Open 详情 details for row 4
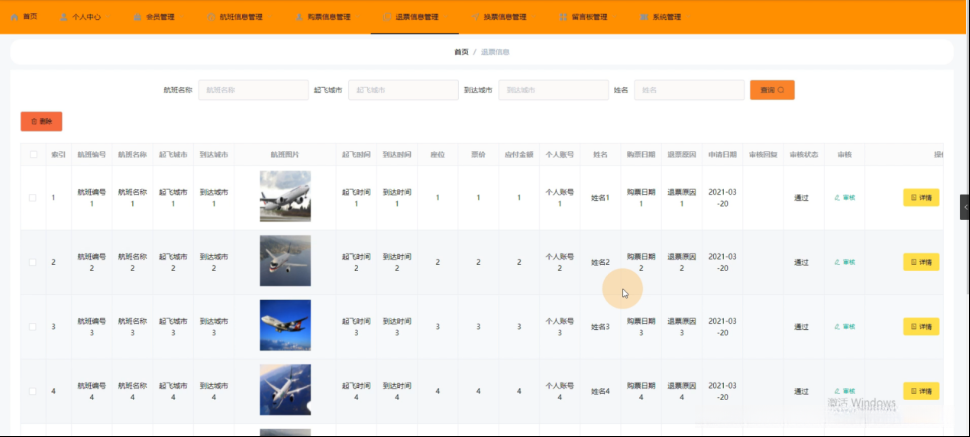Viewport: 970px width, 437px height. click(921, 391)
